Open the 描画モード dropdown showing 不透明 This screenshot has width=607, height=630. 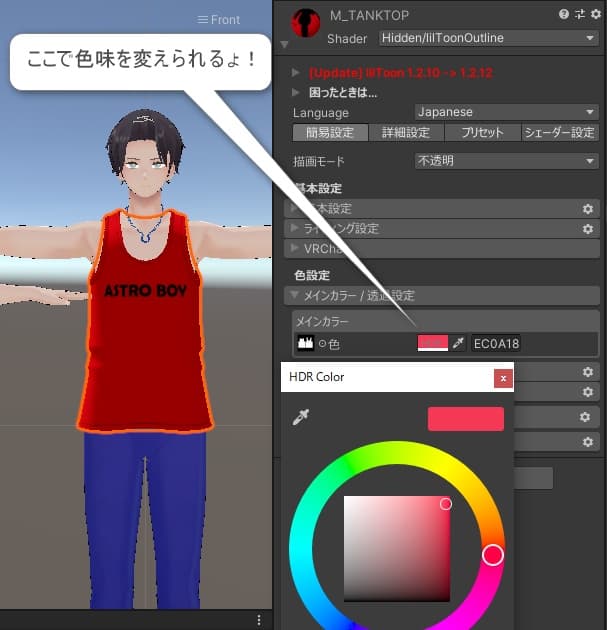click(x=506, y=161)
